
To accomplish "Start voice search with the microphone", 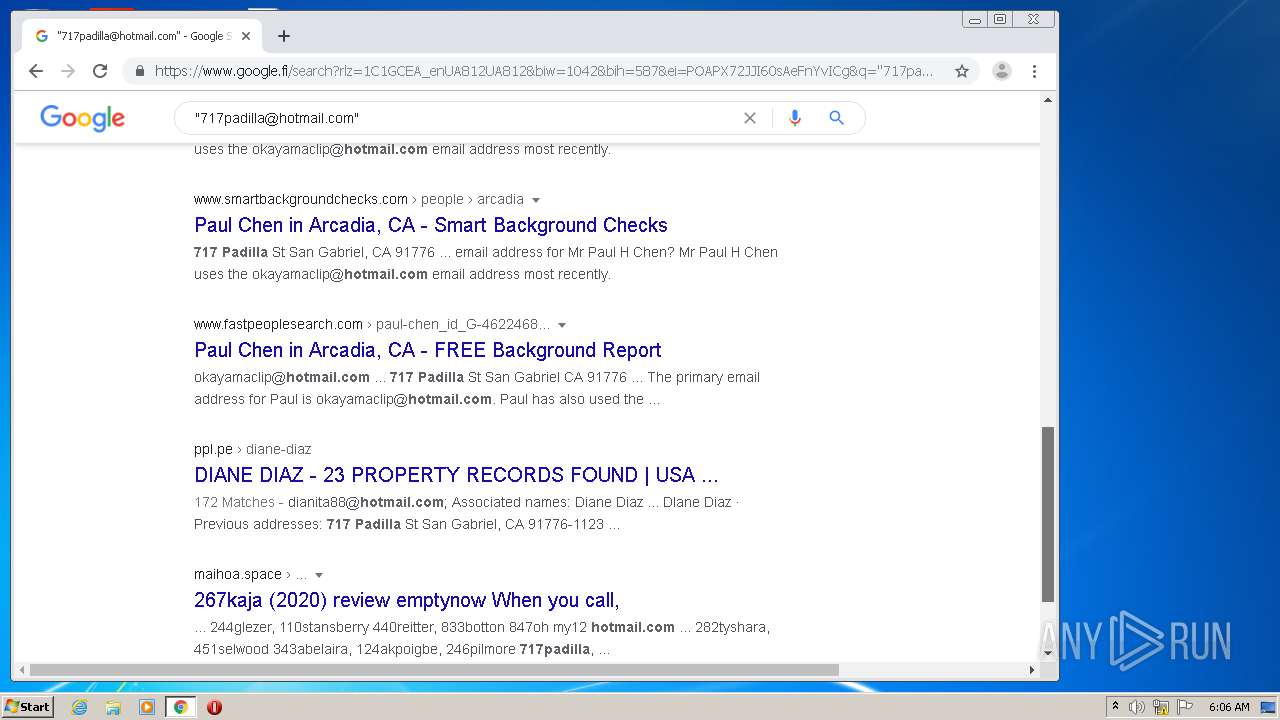I will tap(795, 118).
